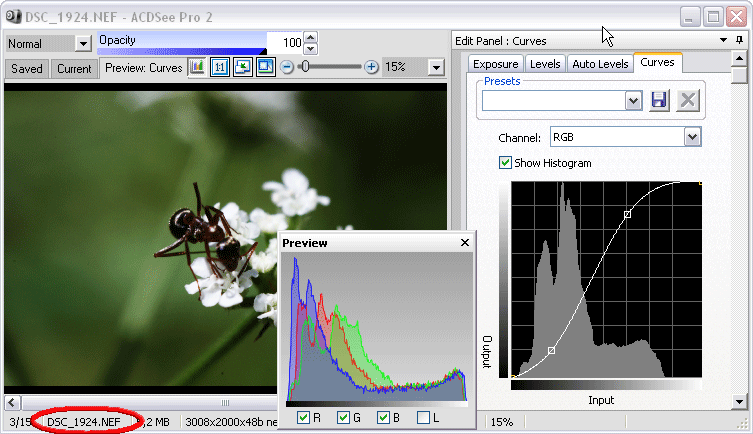Pin the Edit Panel with pushpin icon
The height and width of the screenshot is (434, 753).
click(740, 40)
